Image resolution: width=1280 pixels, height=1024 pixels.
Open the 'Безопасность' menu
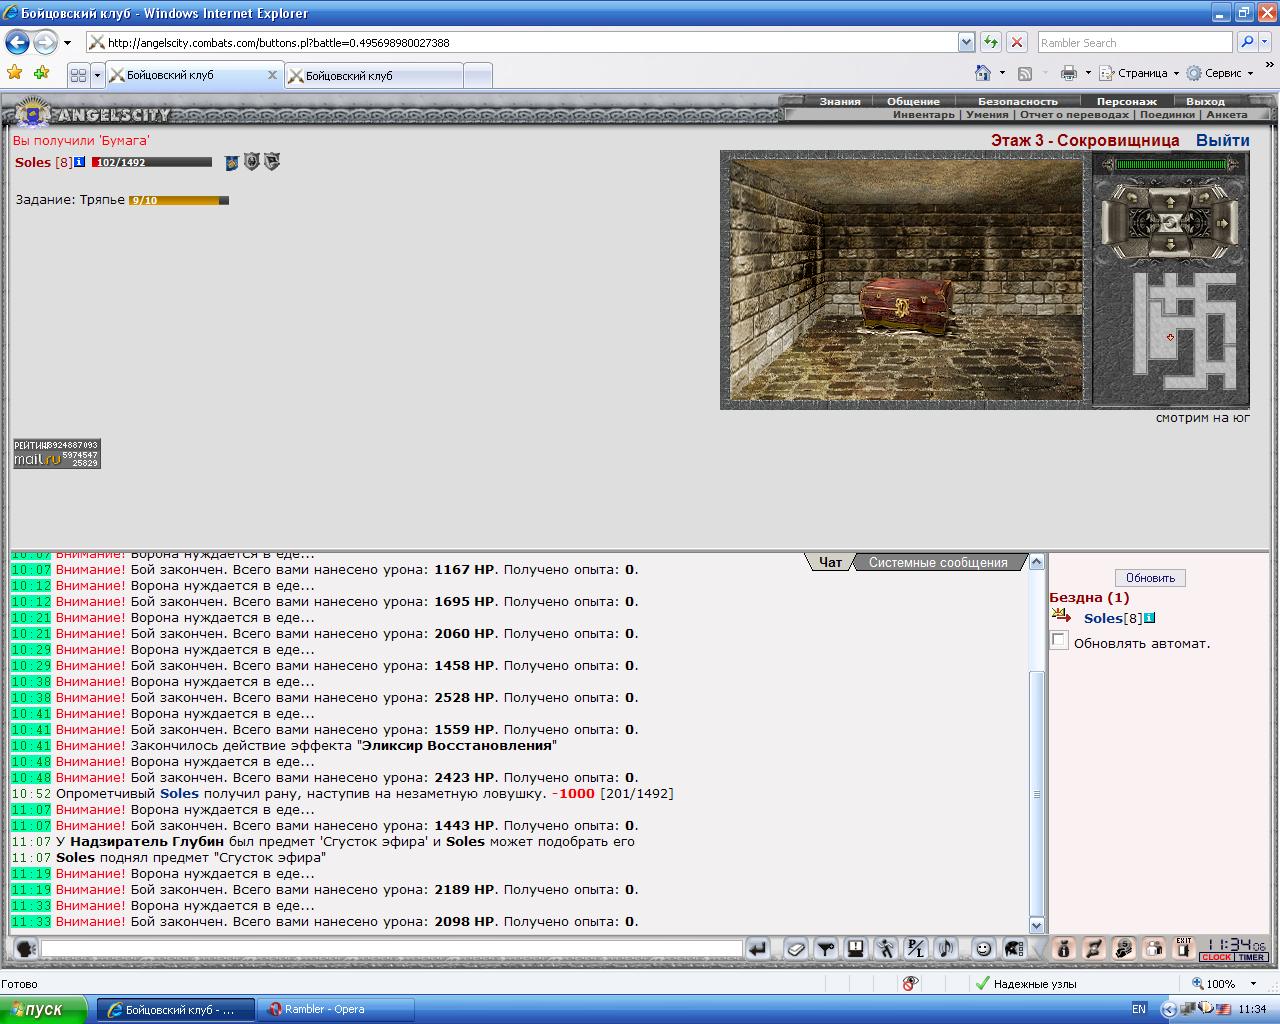coord(1017,101)
